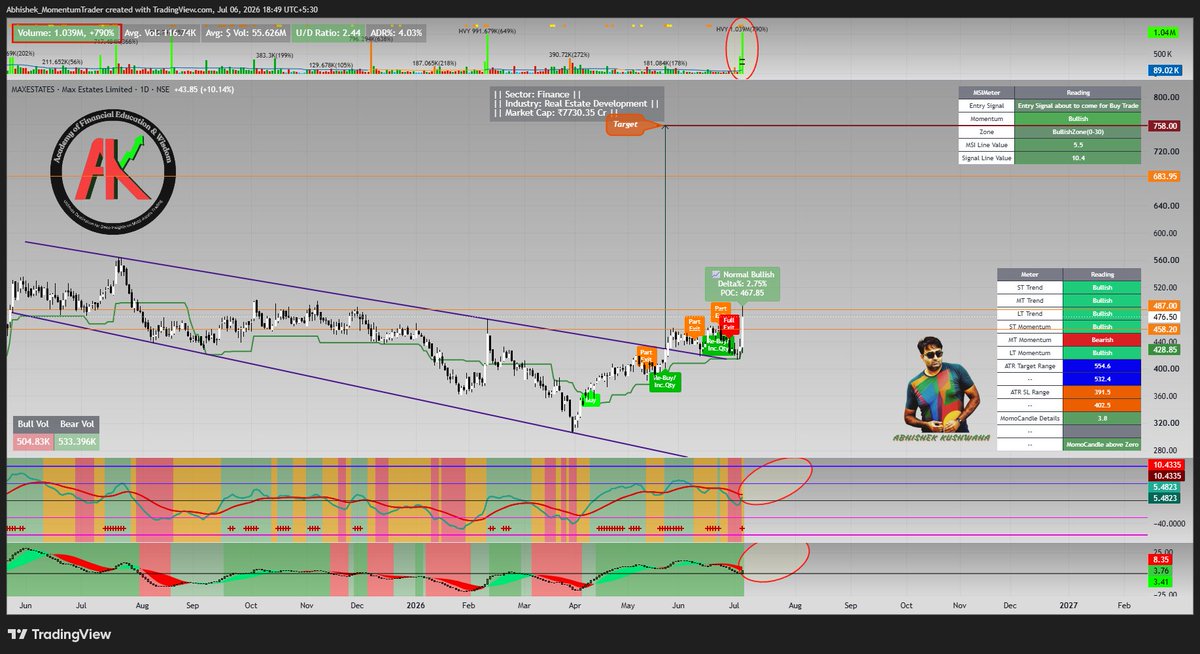The height and width of the screenshot is (654, 1200).
Task: Click the 2026 year label on time axis
Action: pyautogui.click(x=416, y=605)
